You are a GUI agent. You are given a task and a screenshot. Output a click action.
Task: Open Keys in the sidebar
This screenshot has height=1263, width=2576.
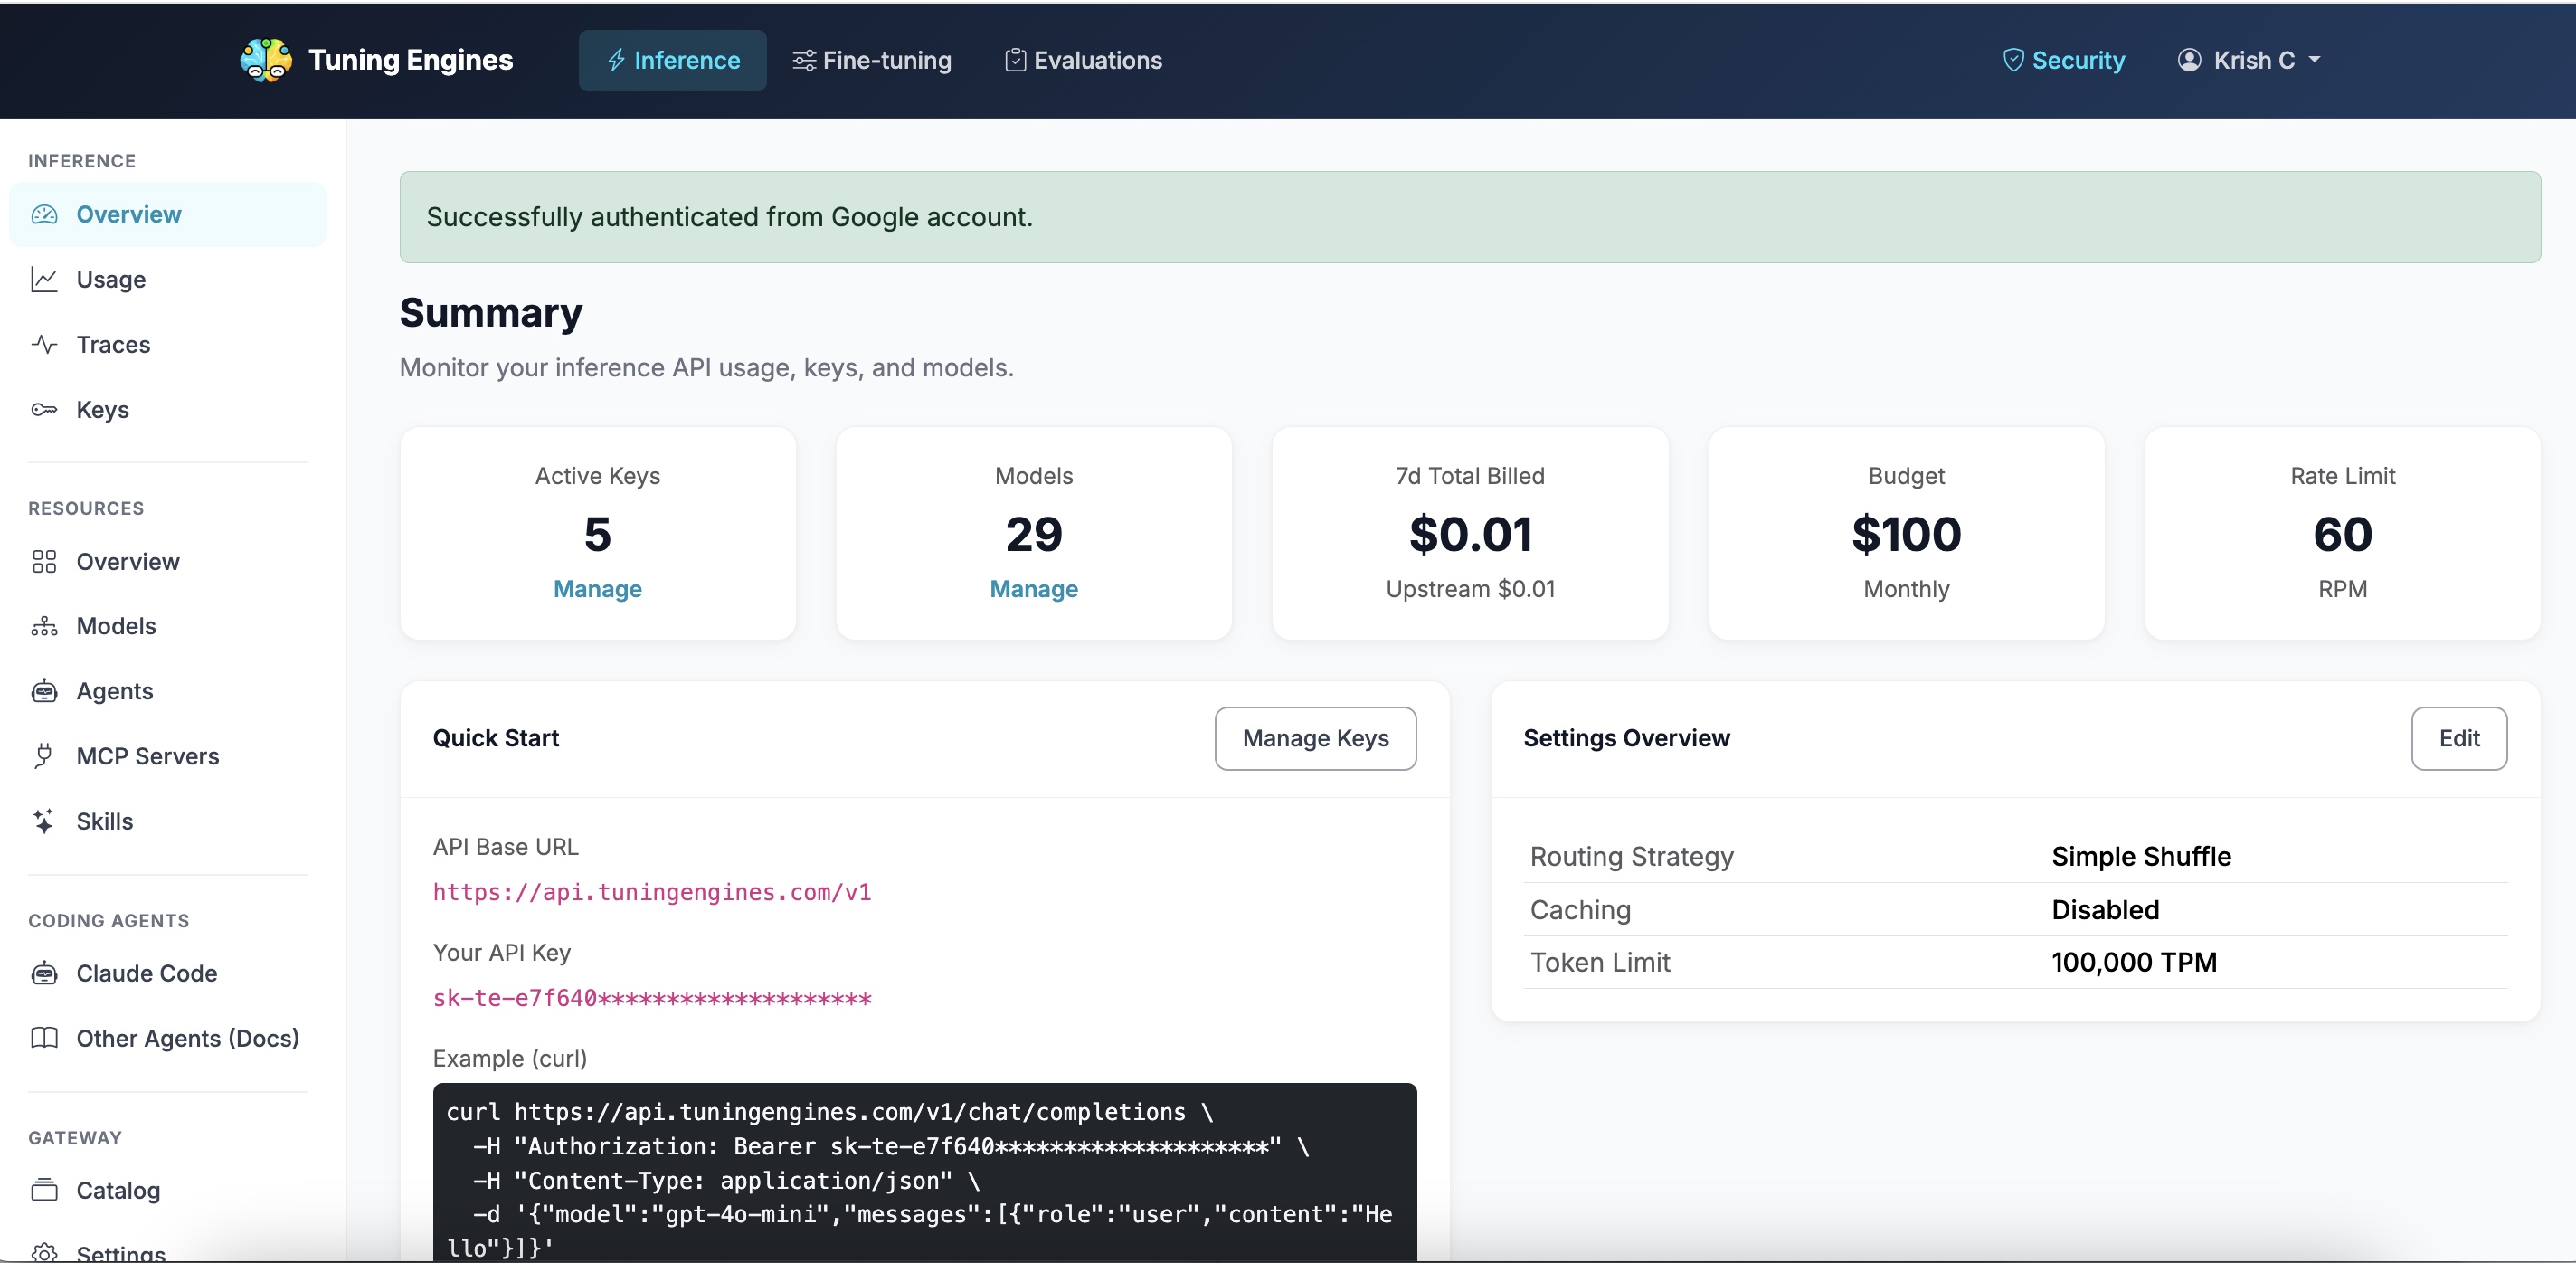(x=168, y=409)
